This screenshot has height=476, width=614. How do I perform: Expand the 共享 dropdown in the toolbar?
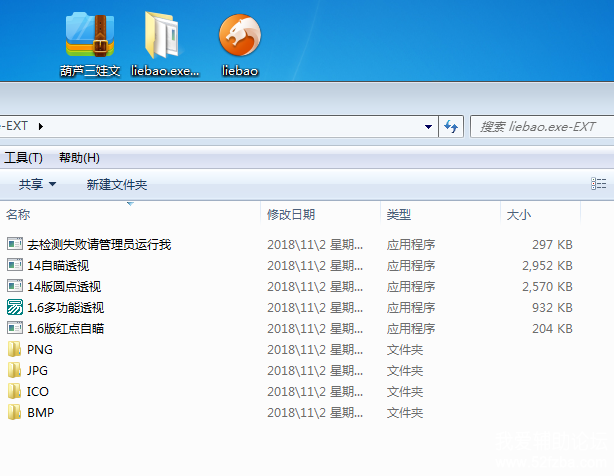click(38, 184)
